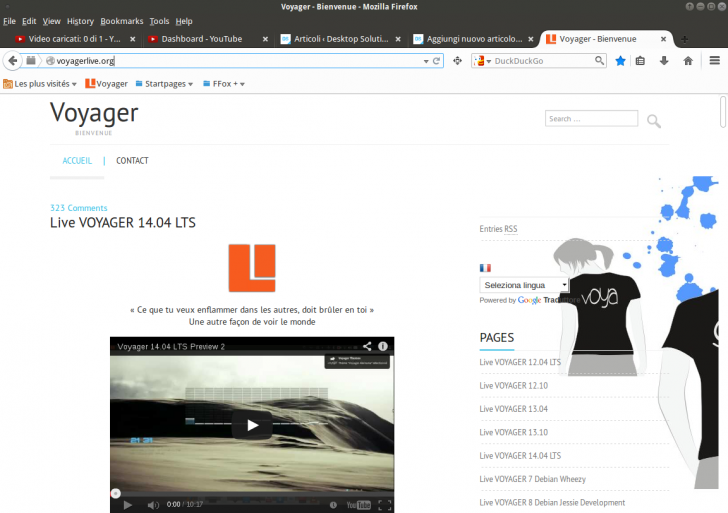Open the Seleziona lingua dropdown
Image resolution: width=728 pixels, height=513 pixels.
click(524, 285)
